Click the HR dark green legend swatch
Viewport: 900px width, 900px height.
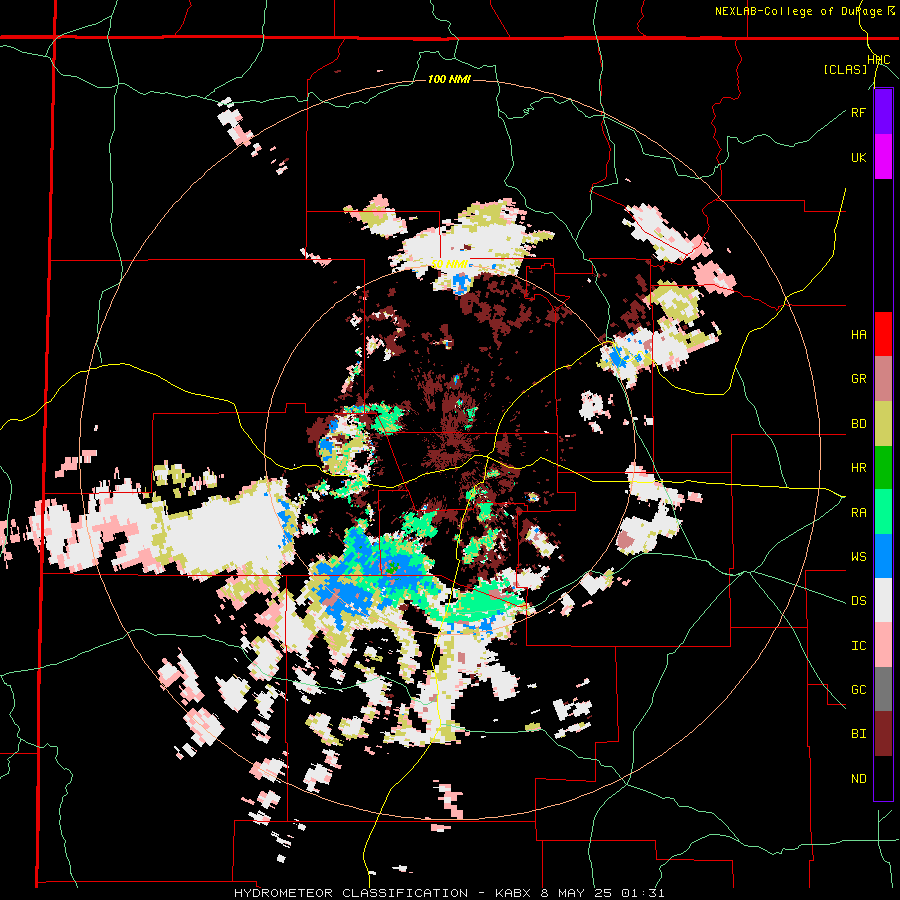click(883, 467)
